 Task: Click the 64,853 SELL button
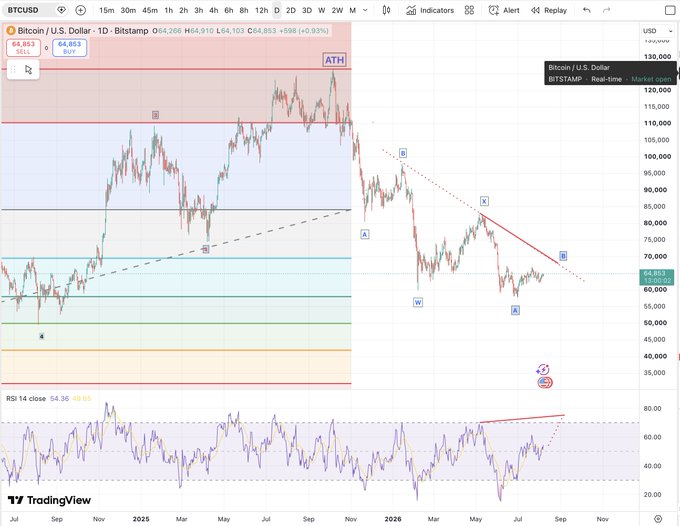[x=23, y=48]
